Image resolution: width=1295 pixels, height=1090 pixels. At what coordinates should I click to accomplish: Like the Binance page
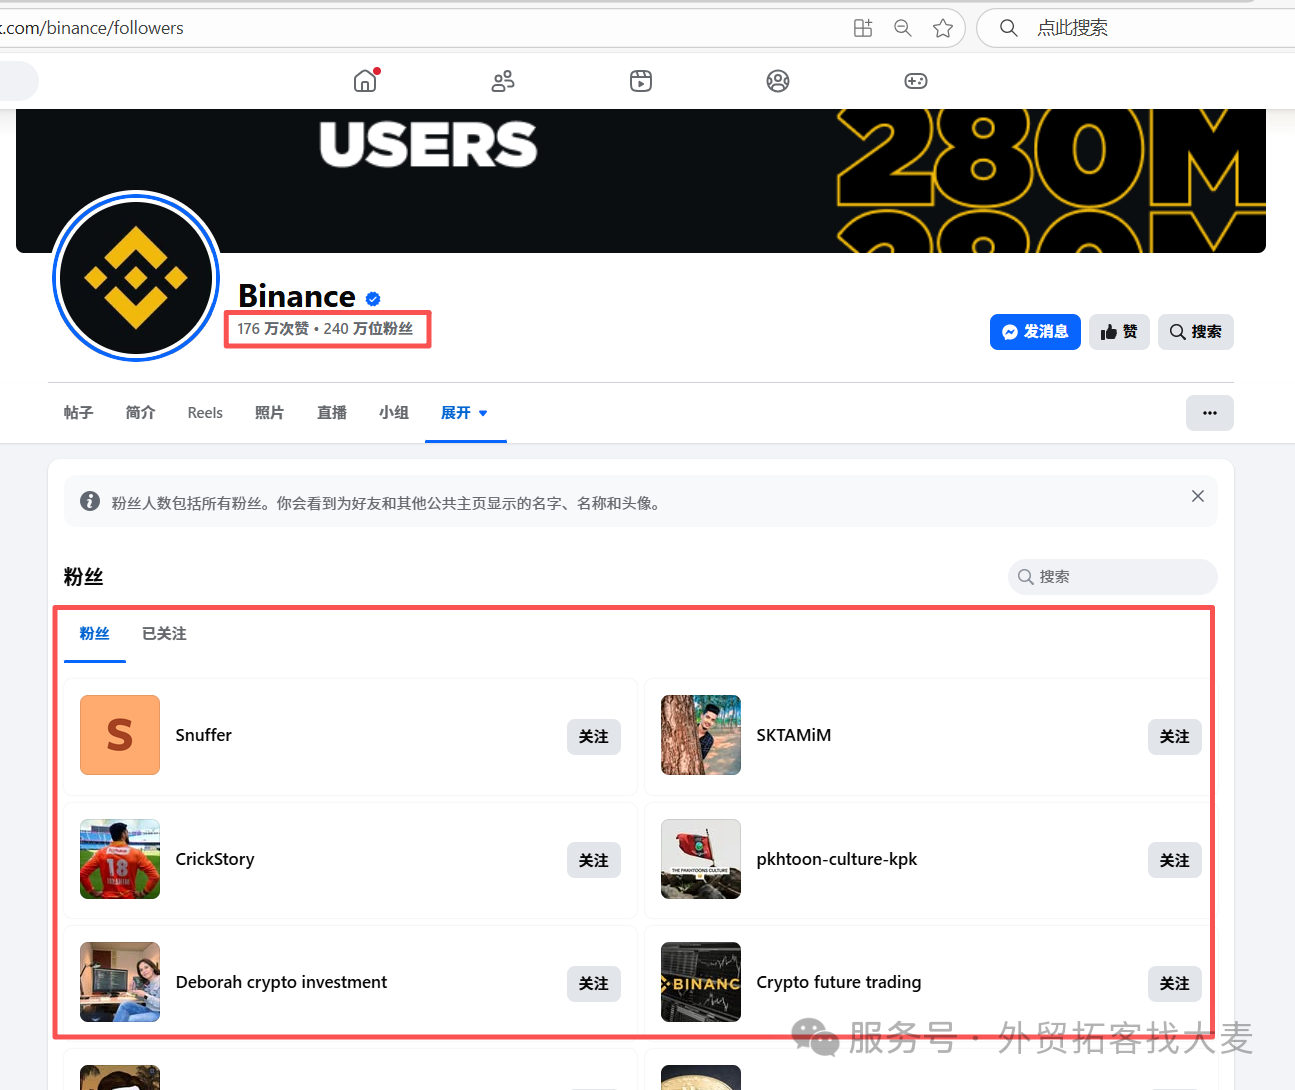1119,332
